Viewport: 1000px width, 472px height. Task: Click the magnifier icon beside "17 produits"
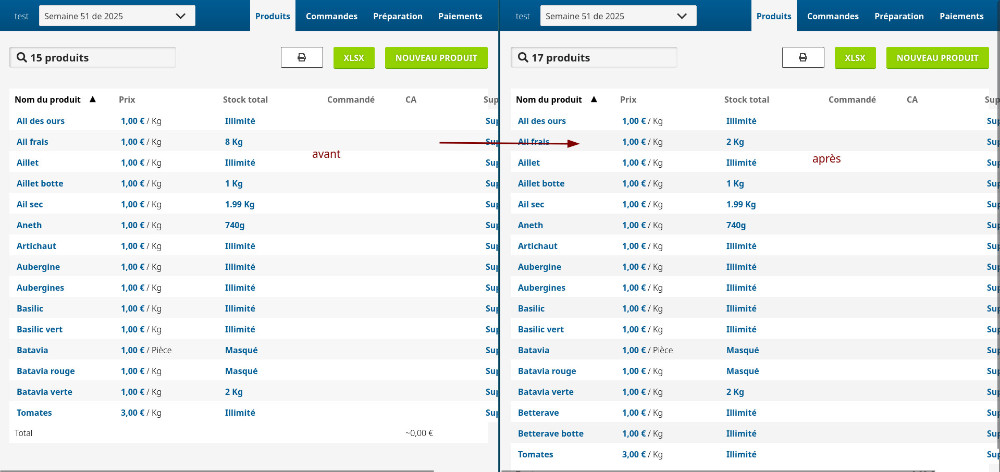pyautogui.click(x=522, y=58)
